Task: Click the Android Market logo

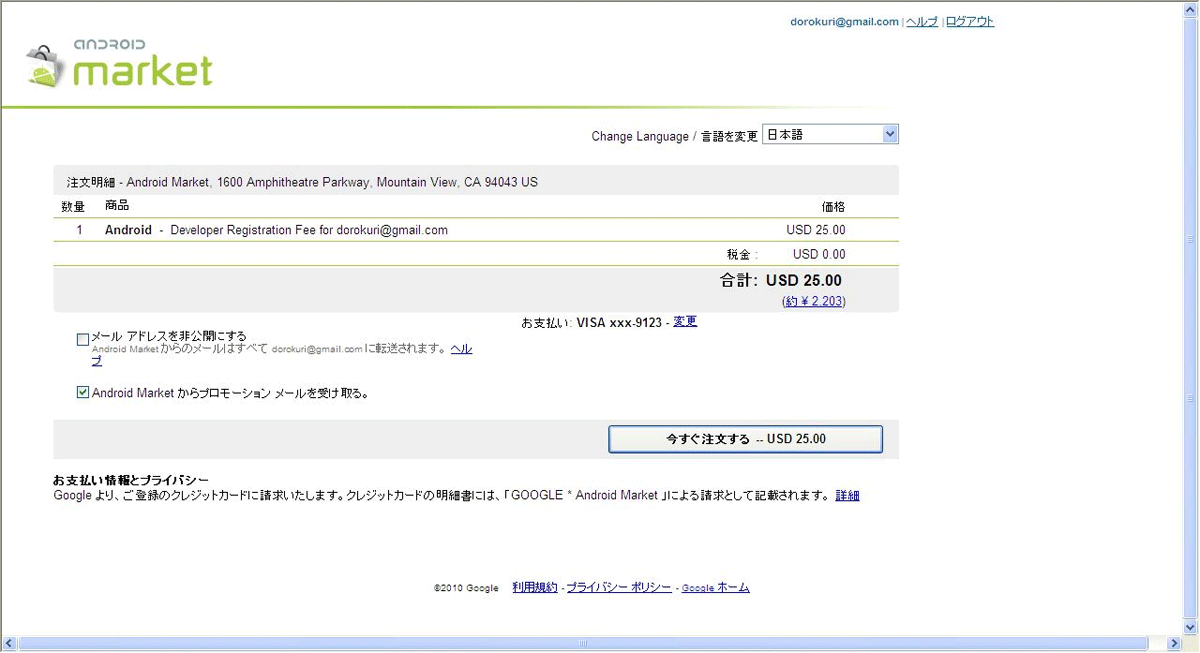Action: (x=120, y=64)
